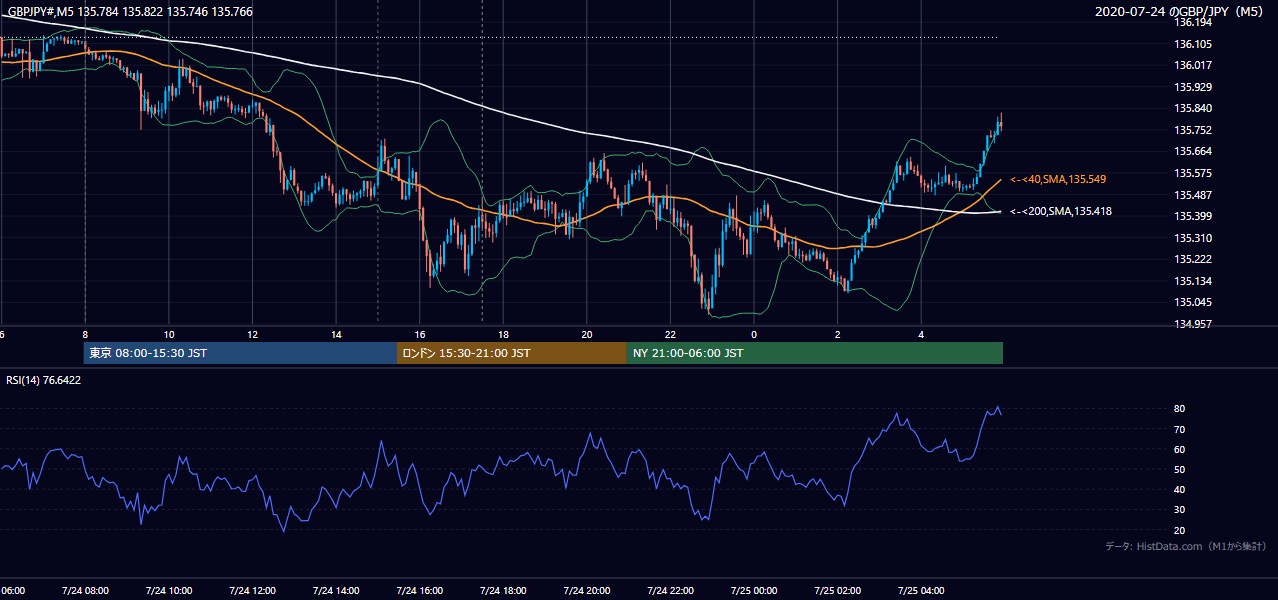
Task: Click the RSI scale value 70
Action: pos(1179,429)
